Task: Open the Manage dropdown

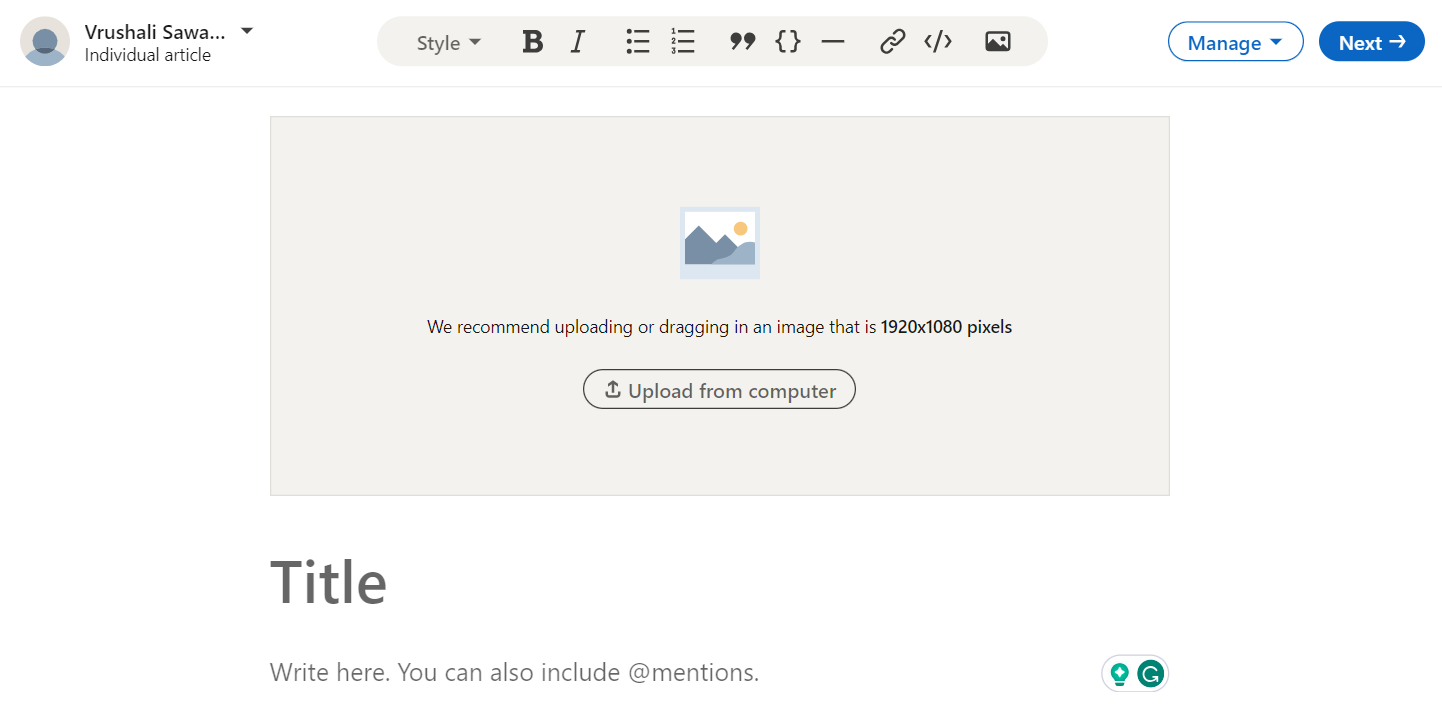Action: [x=1235, y=41]
